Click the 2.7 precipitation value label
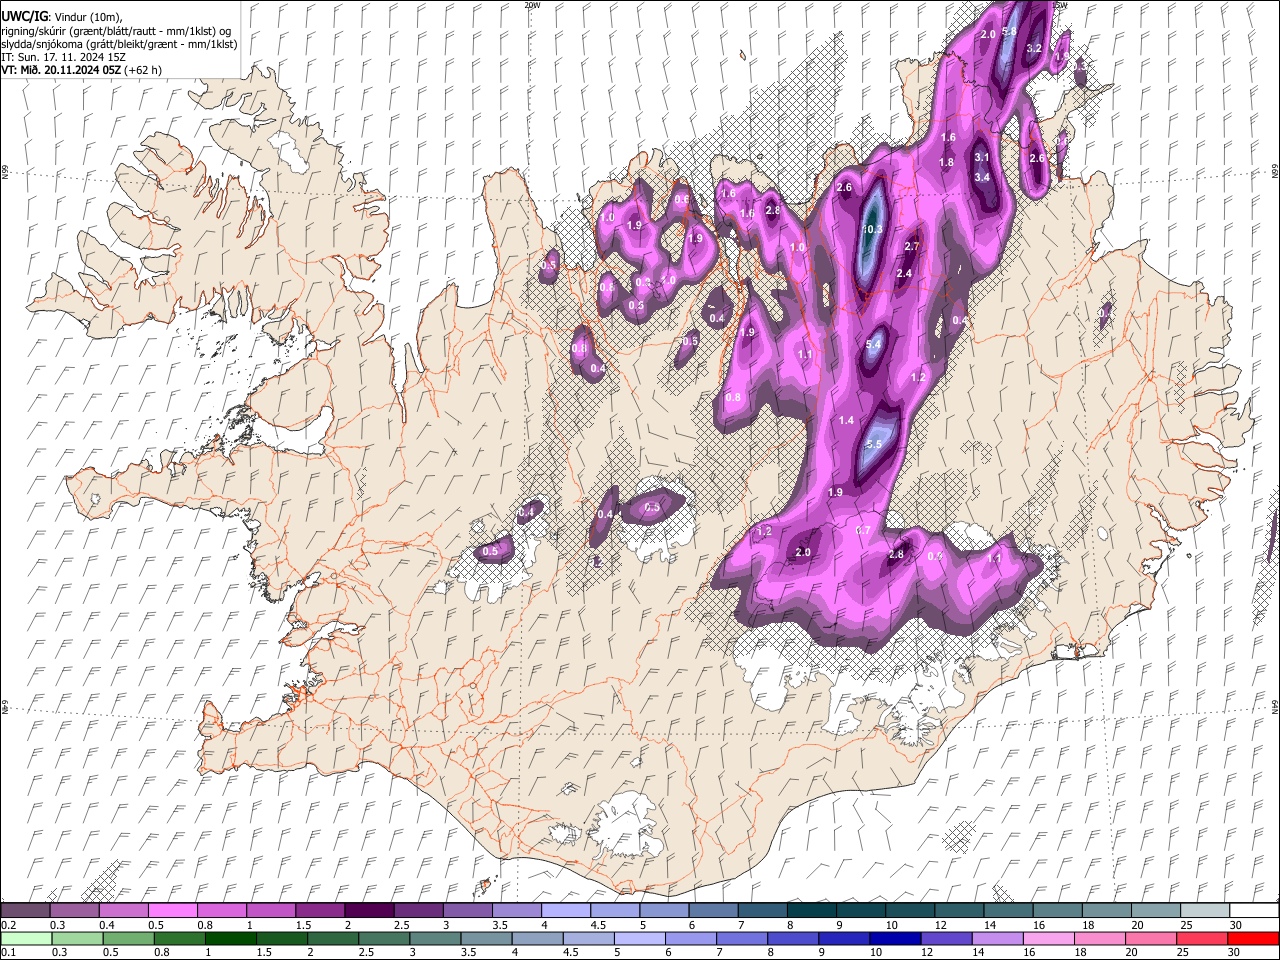Viewport: 1280px width, 960px height. pos(911,246)
